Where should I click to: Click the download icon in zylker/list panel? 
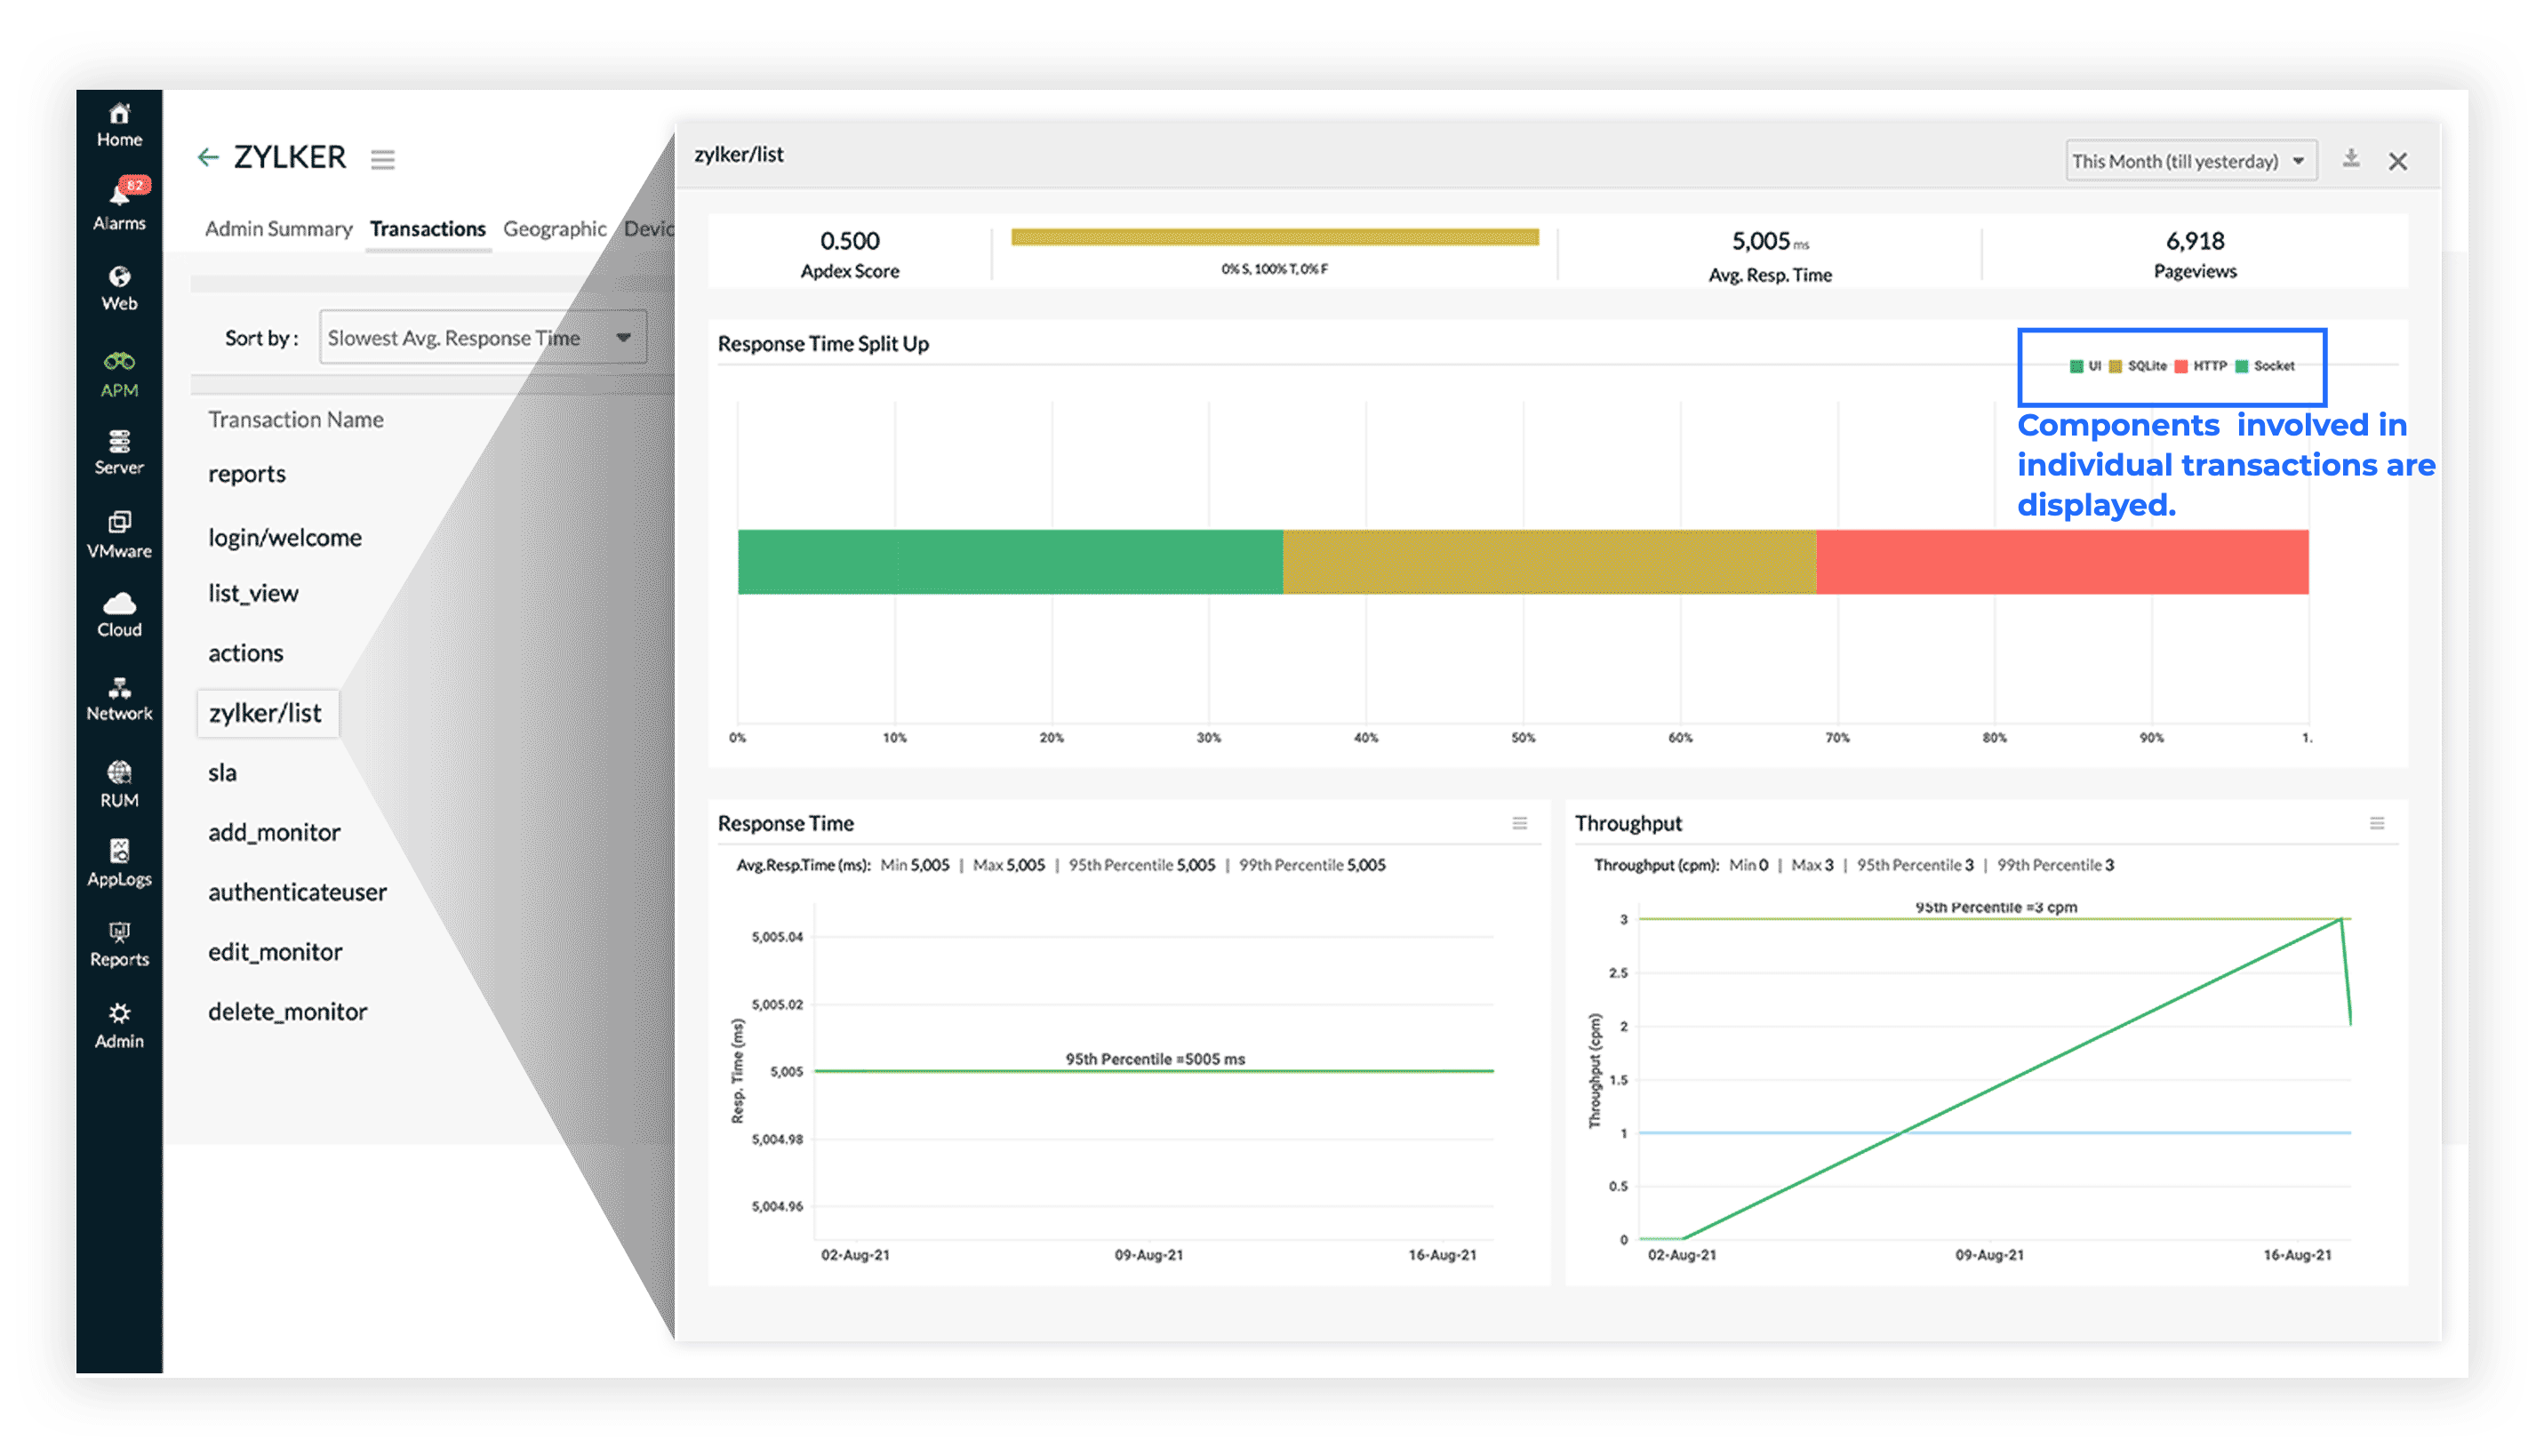(x=2350, y=159)
